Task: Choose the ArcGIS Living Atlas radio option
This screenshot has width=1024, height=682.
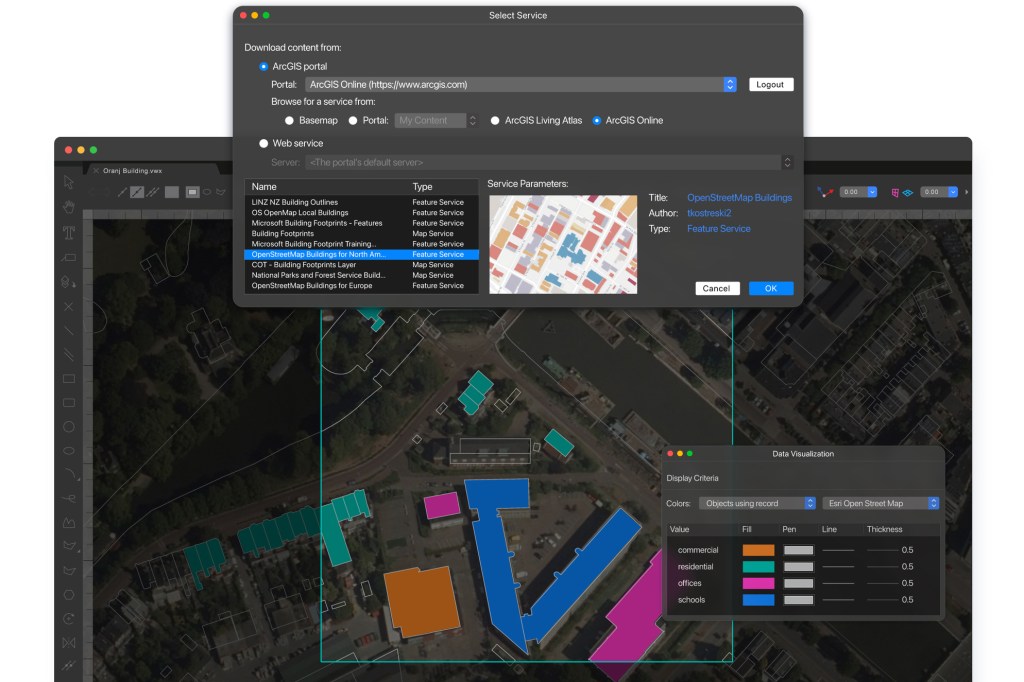Action: click(x=495, y=121)
